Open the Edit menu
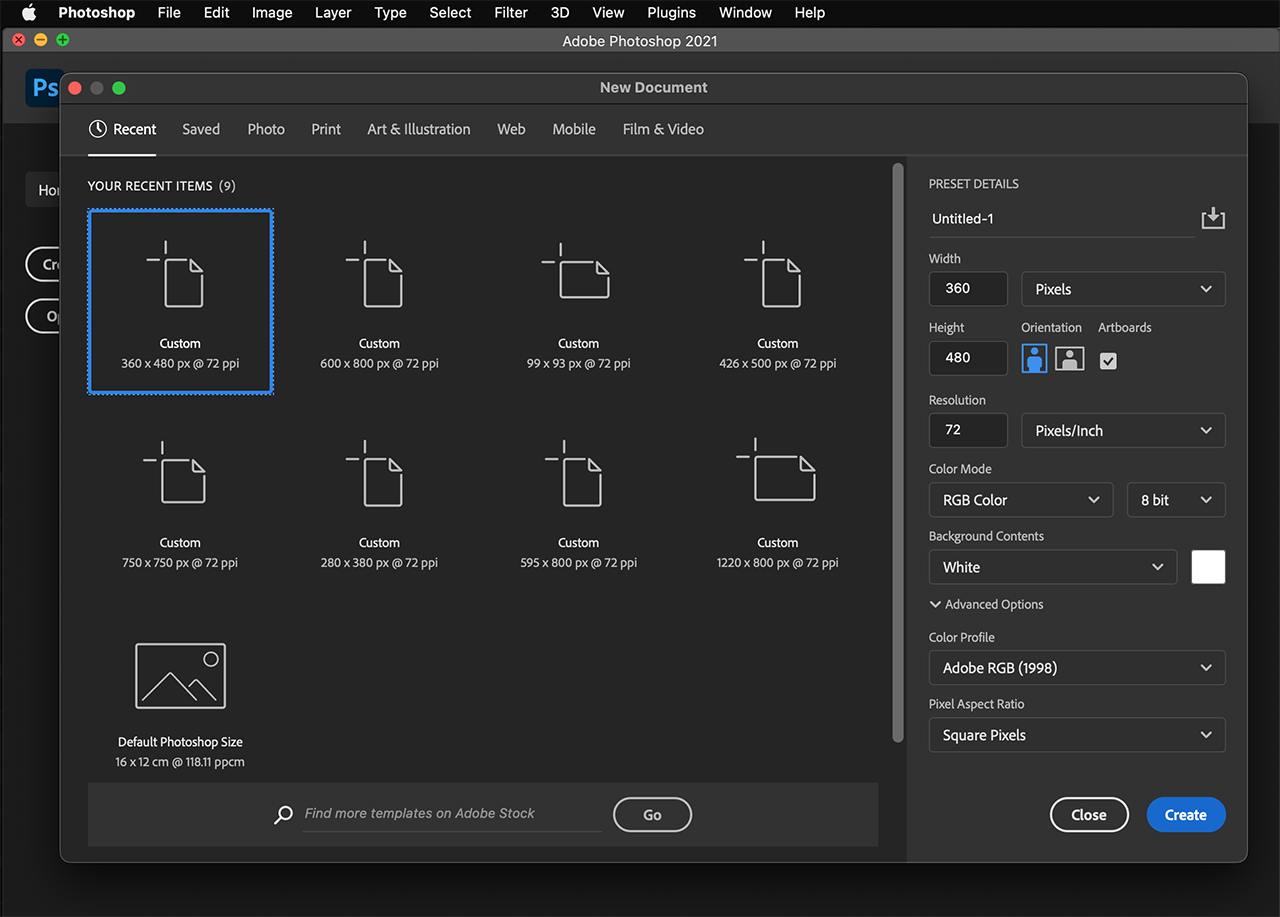Image resolution: width=1280 pixels, height=917 pixels. pos(216,13)
